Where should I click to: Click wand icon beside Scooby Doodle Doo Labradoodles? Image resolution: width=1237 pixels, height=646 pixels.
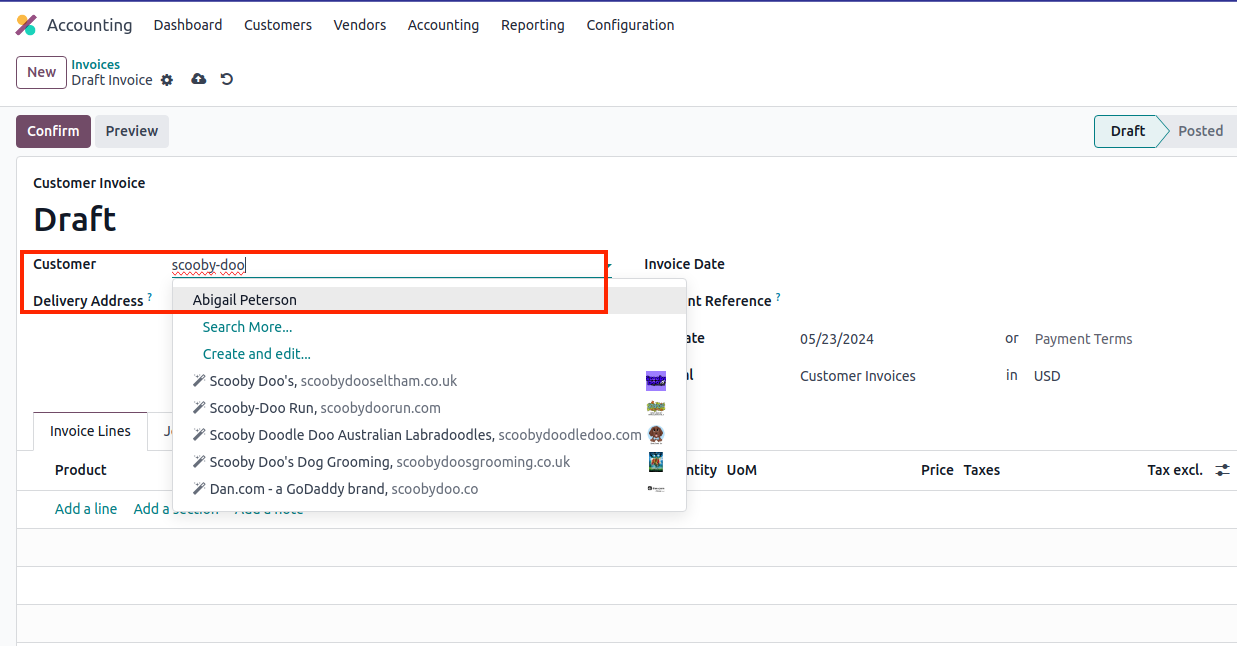point(199,435)
